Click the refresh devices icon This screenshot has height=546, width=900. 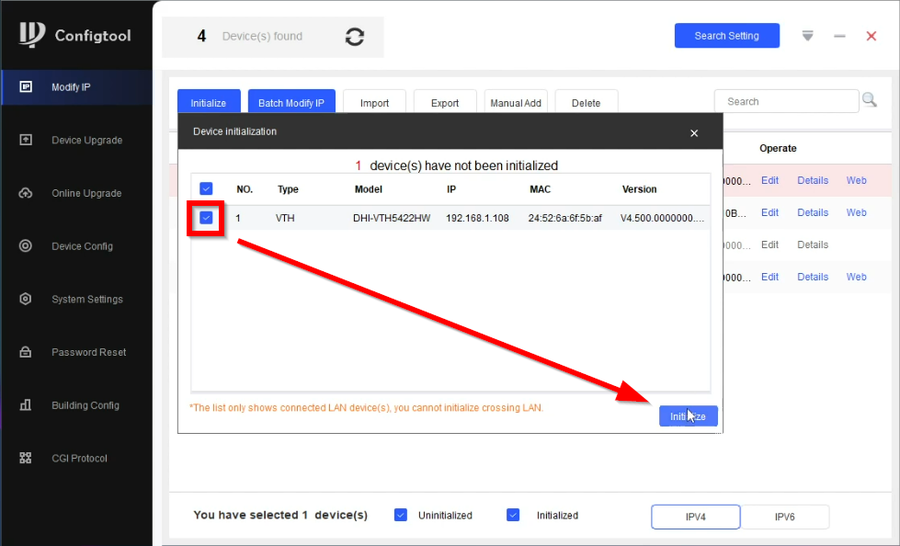355,37
